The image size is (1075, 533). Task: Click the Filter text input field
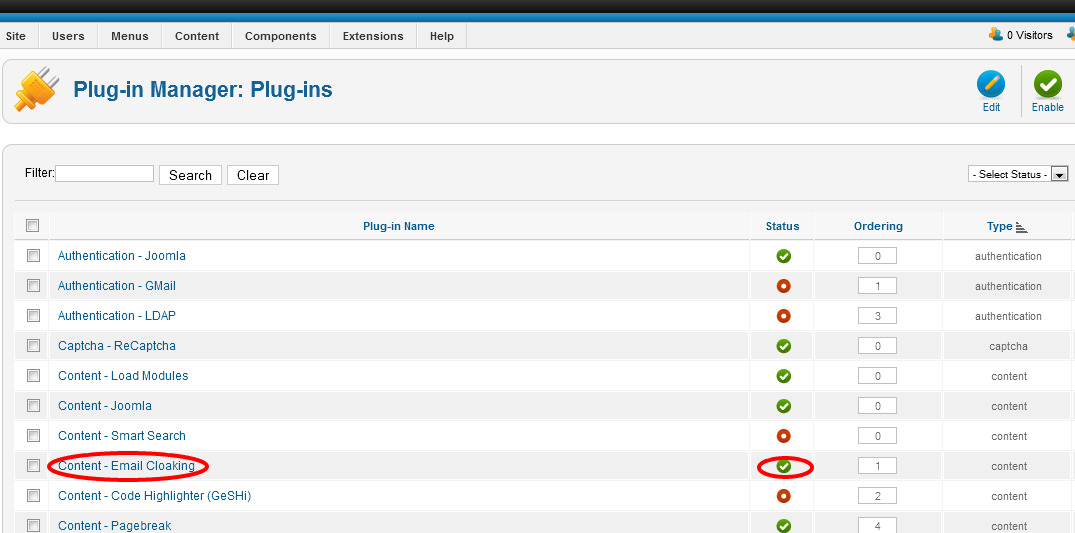(104, 174)
